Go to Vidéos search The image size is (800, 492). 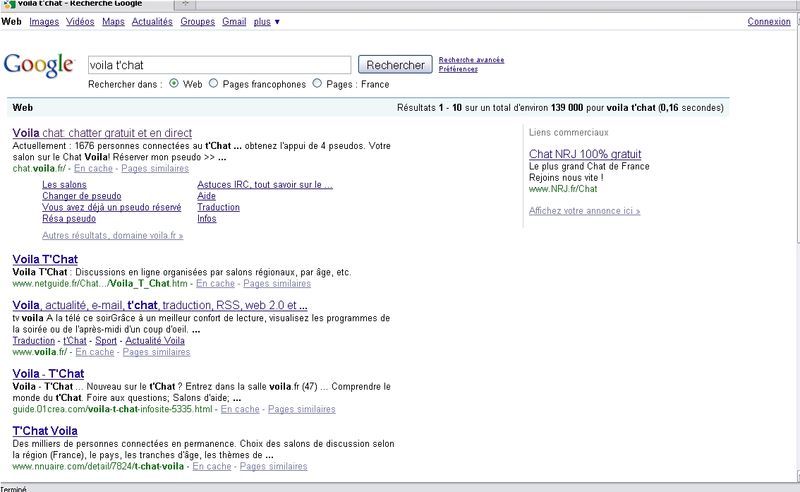click(x=80, y=21)
